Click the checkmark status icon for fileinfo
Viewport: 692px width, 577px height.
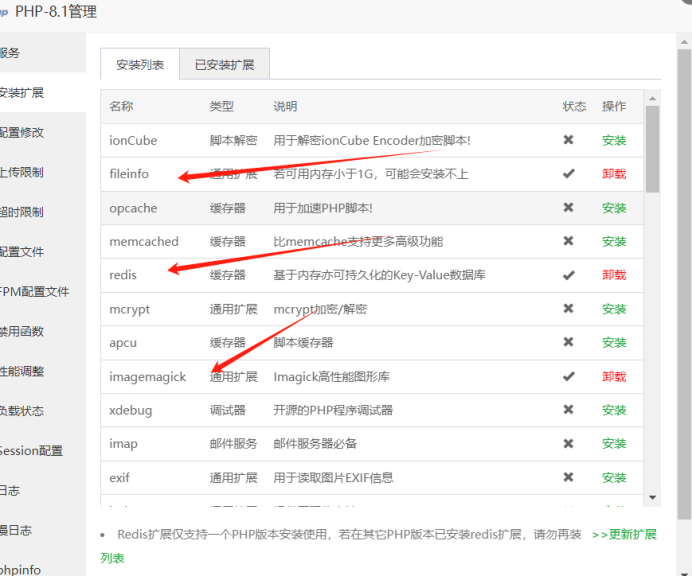pyautogui.click(x=568, y=174)
